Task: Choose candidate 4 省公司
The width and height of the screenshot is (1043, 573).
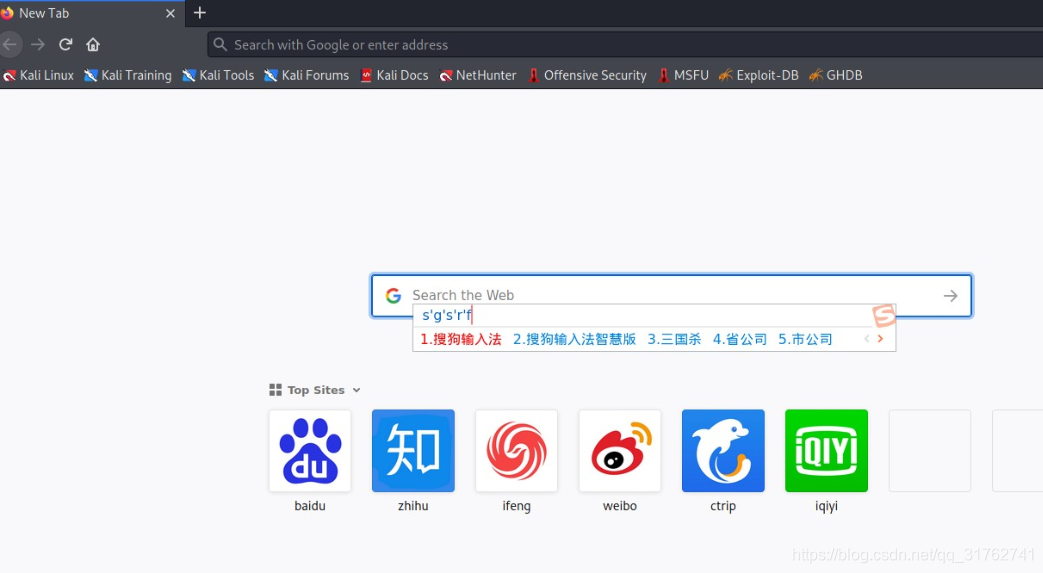Action: point(740,339)
